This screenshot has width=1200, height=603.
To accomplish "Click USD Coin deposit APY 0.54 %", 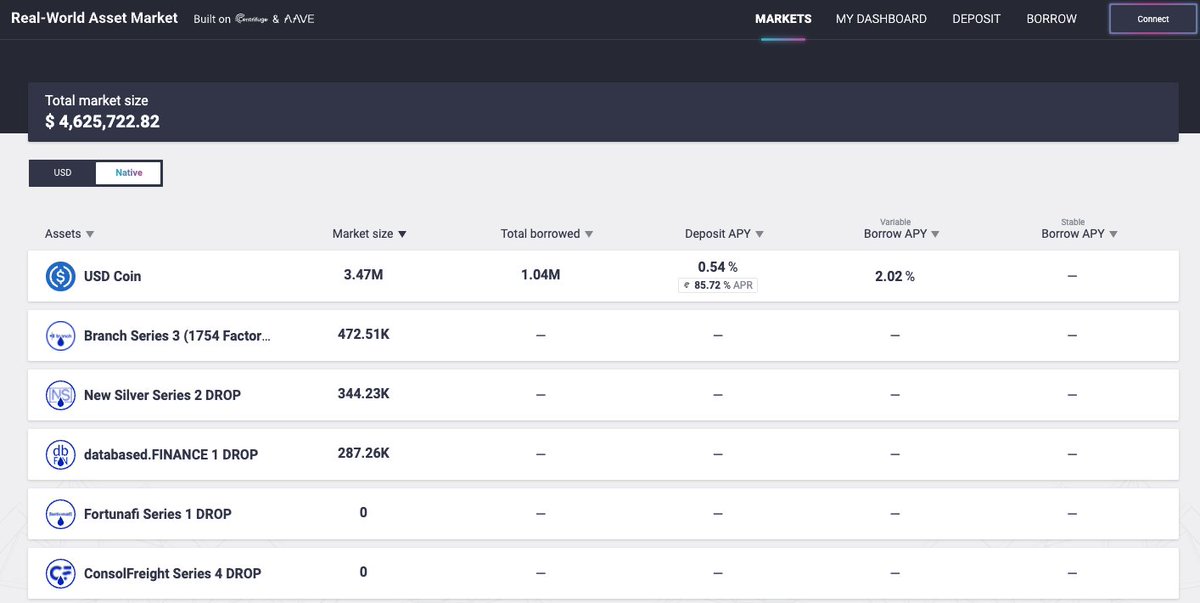I will [717, 267].
